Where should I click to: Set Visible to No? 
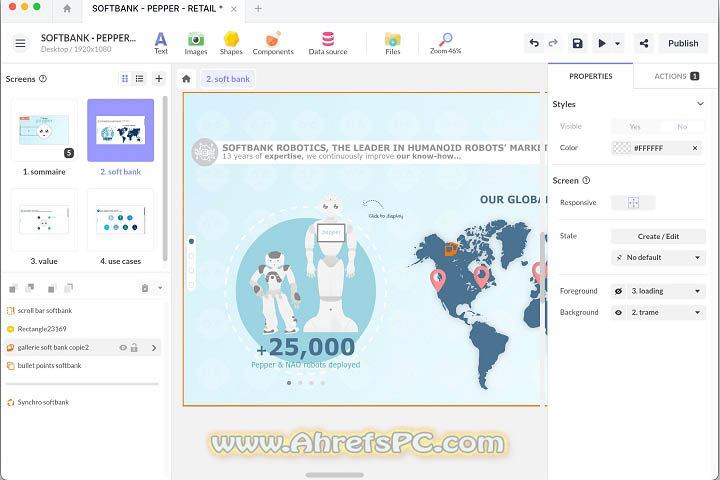682,126
